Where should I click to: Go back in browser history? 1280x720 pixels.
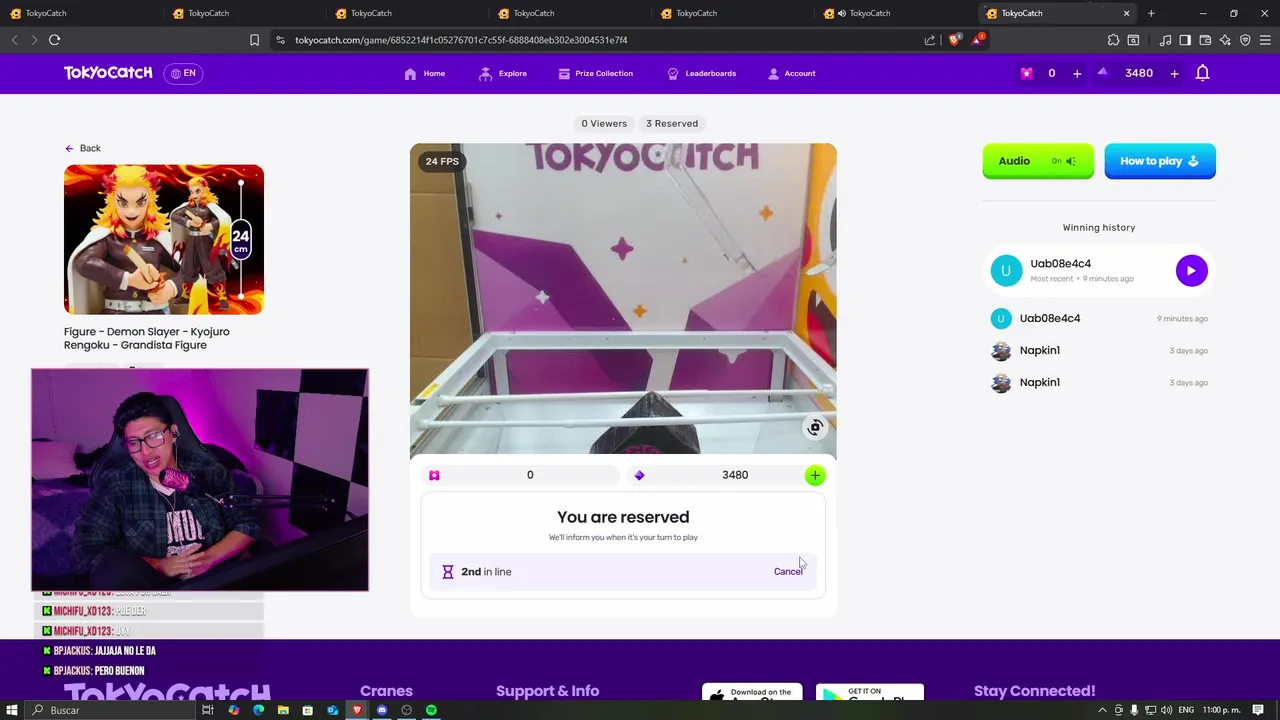coord(14,40)
